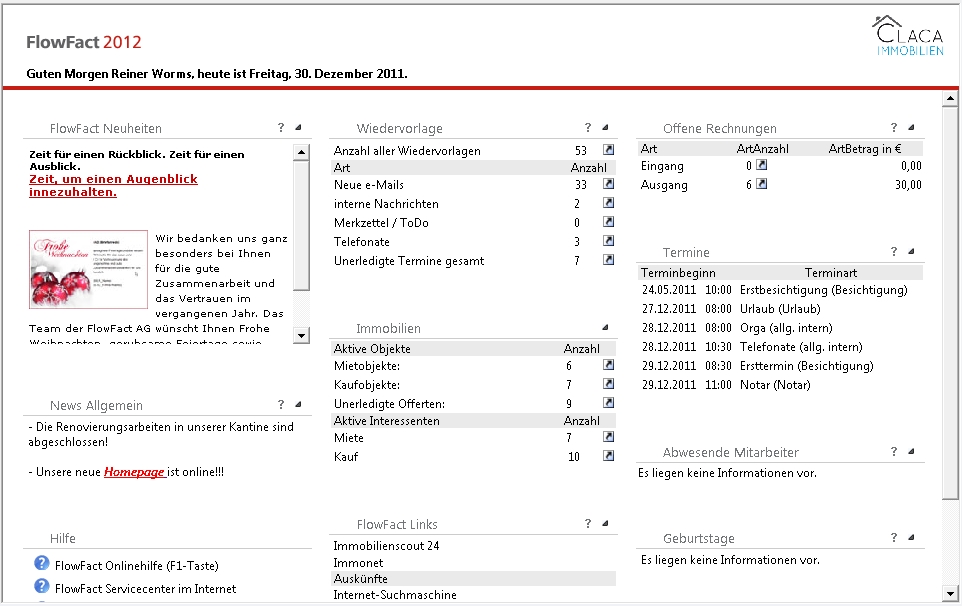Open help for Wiedervorlage panel
Screen dimensions: 962x606
(x=588, y=128)
